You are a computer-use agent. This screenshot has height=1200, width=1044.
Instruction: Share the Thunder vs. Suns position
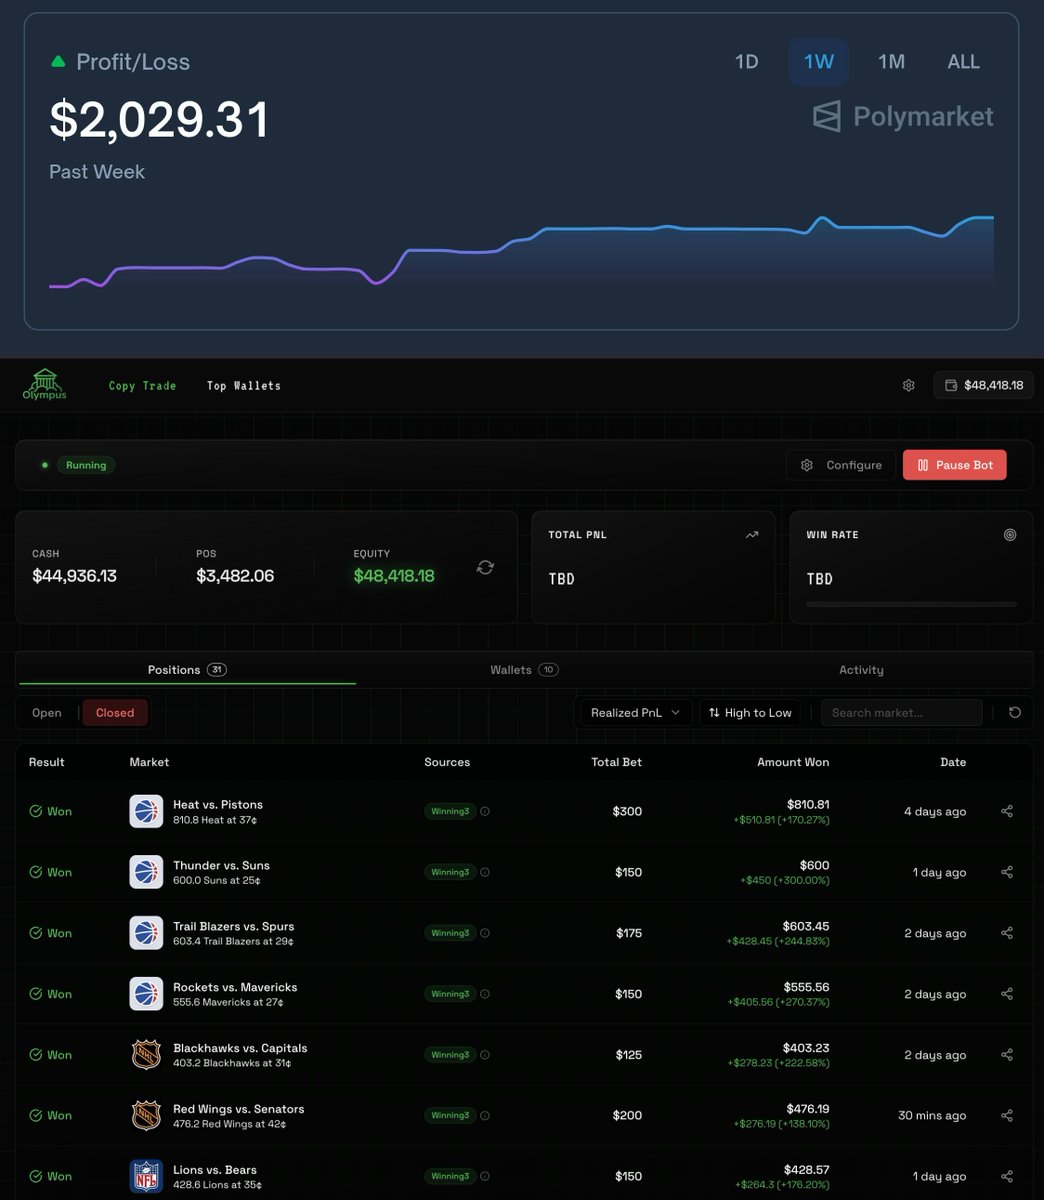coord(1007,872)
